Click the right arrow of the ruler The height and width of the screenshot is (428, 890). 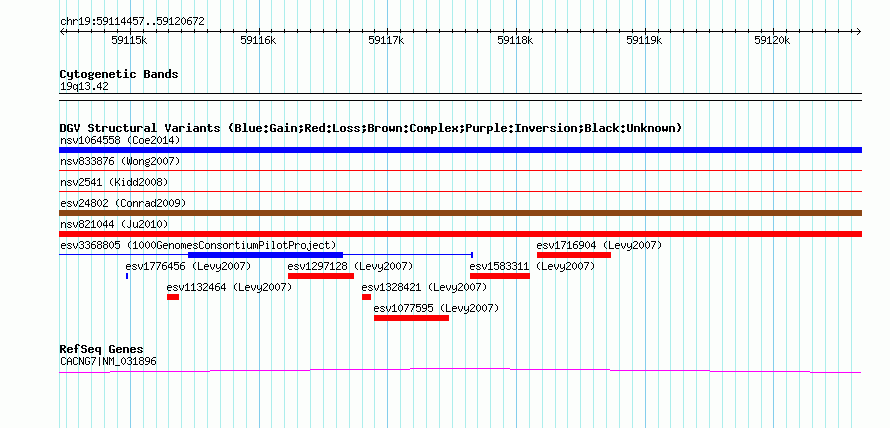click(x=858, y=32)
